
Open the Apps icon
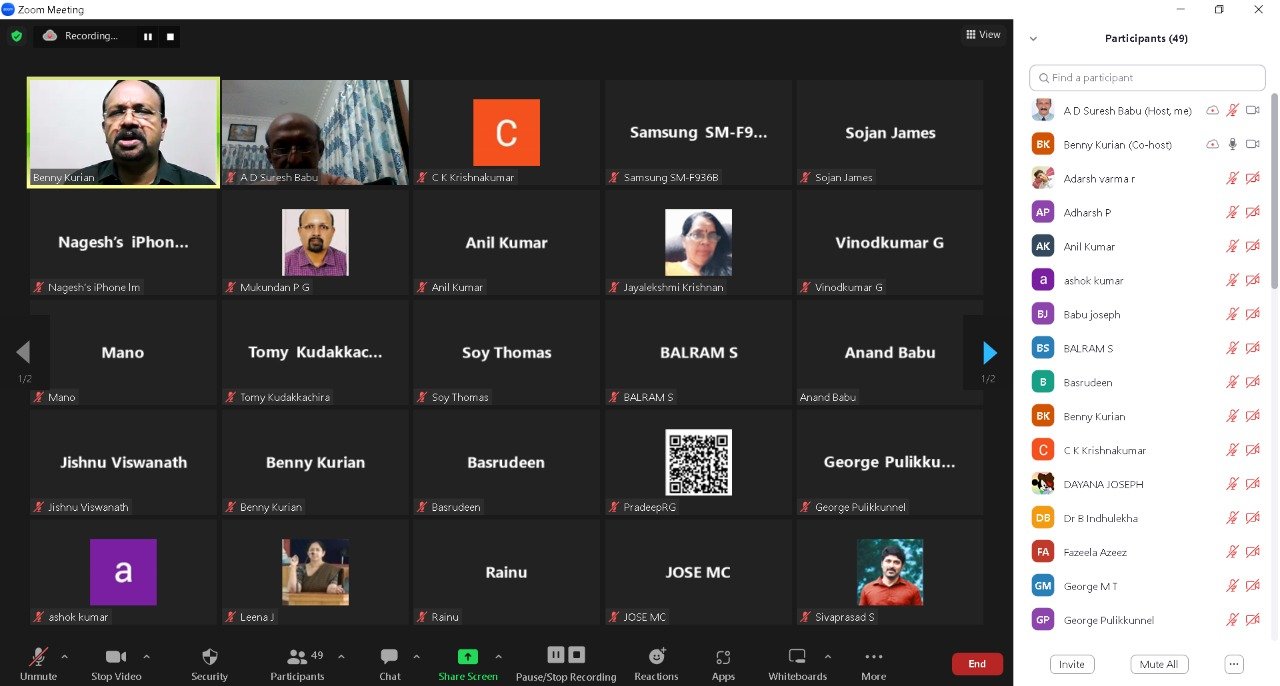pos(723,657)
